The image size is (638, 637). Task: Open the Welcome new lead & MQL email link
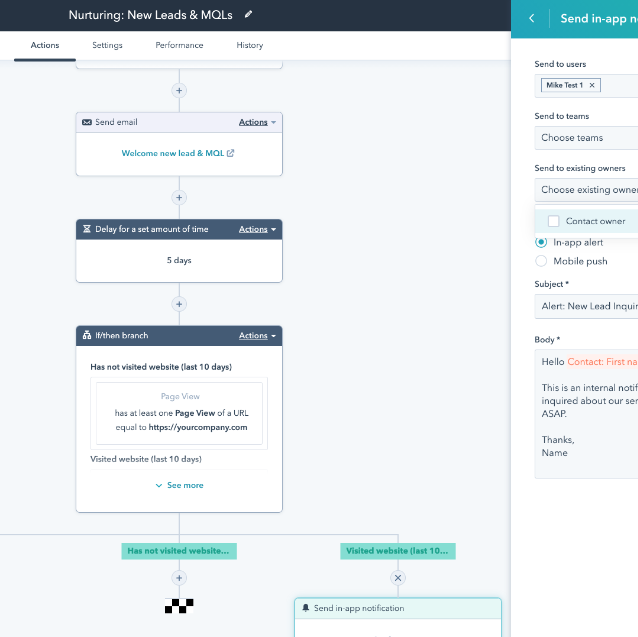pos(173,153)
